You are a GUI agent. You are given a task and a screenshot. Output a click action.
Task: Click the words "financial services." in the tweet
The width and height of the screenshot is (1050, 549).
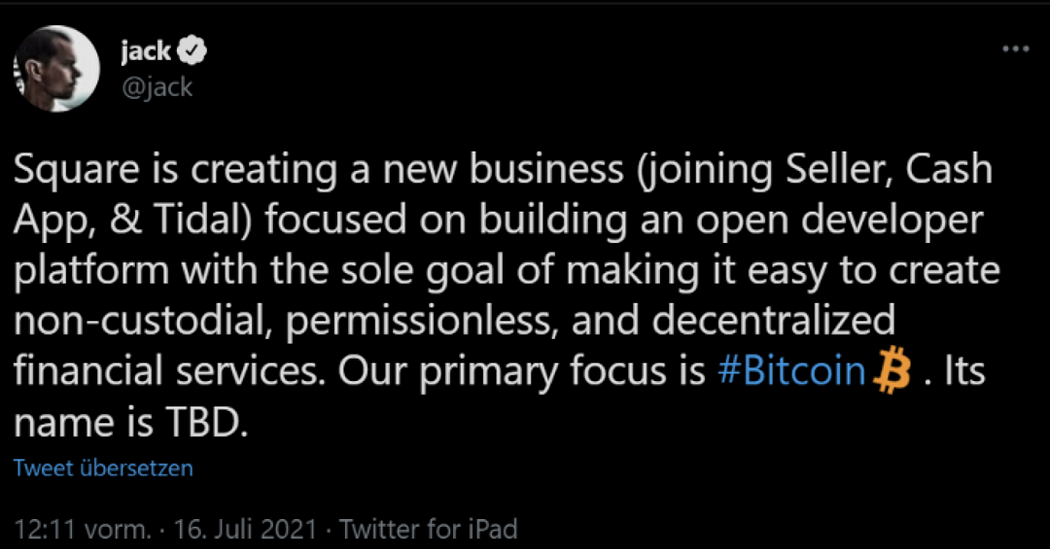click(x=170, y=373)
